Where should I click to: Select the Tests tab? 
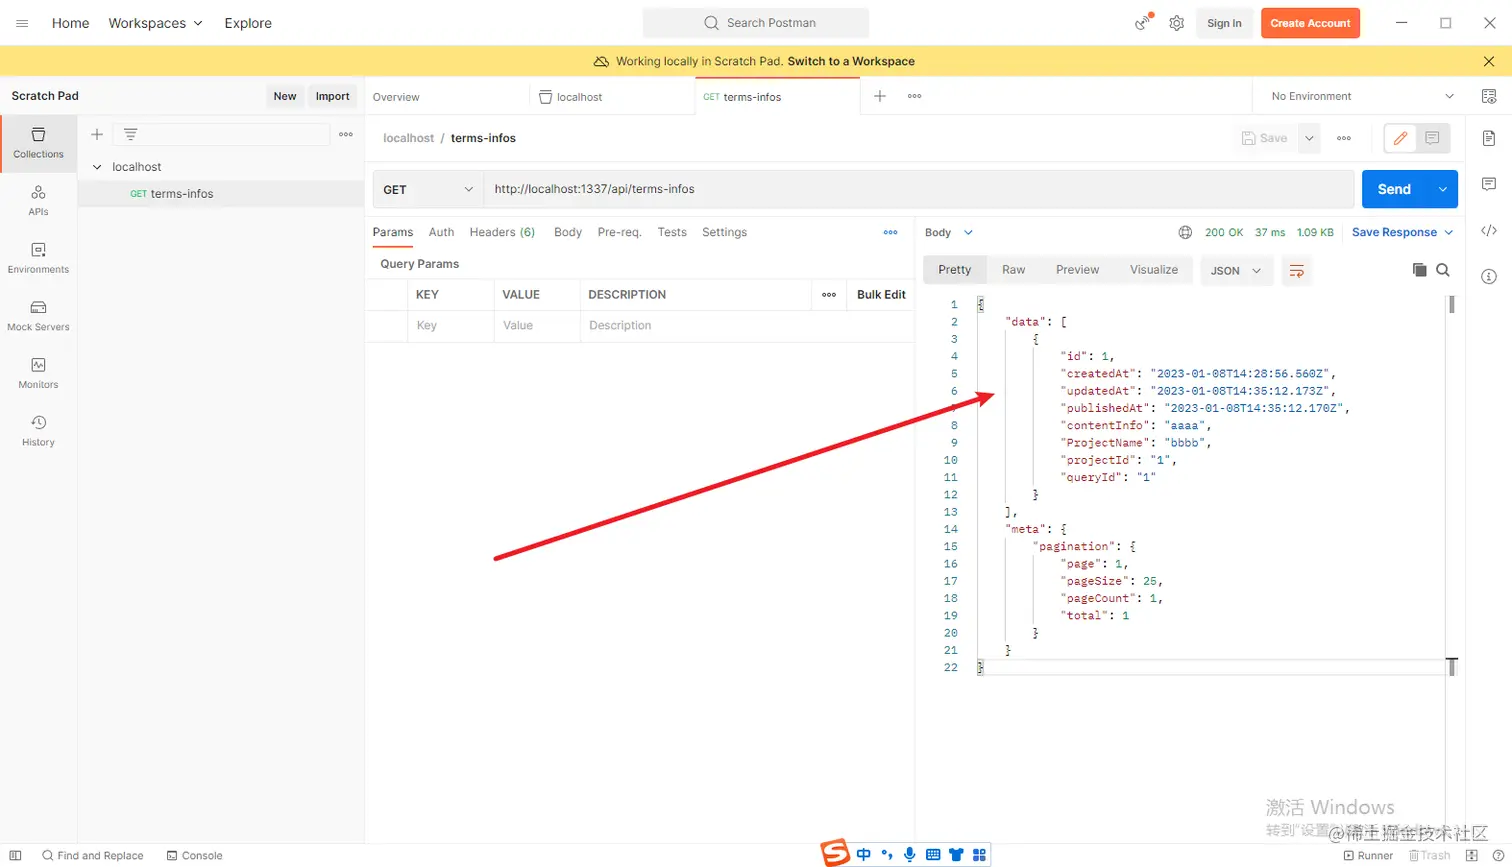point(672,232)
